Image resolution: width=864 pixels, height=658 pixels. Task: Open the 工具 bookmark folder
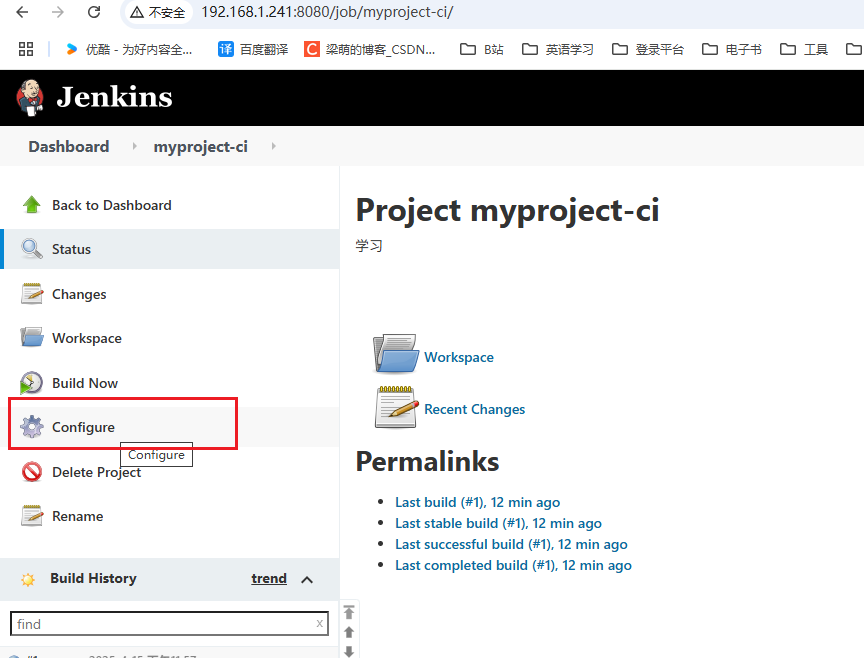tap(804, 50)
